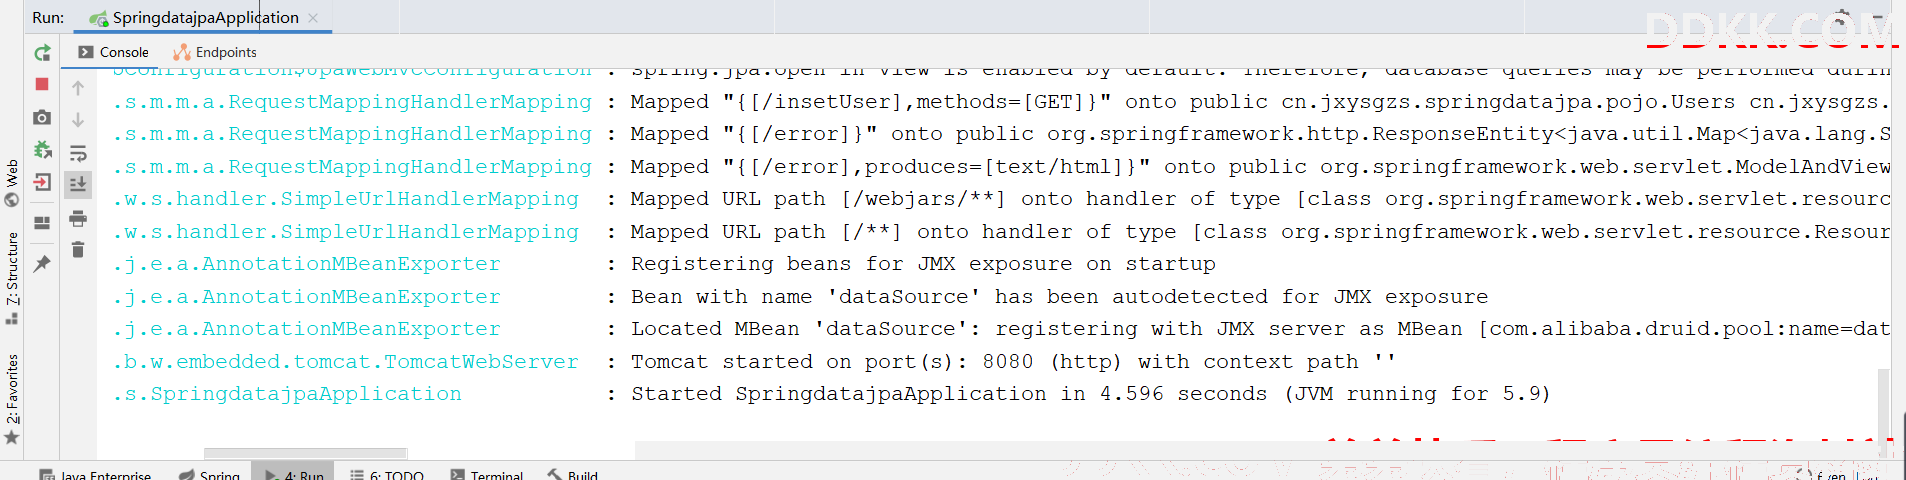Viewport: 1906px width, 480px height.
Task: Switch to the Console tab
Action: point(113,52)
